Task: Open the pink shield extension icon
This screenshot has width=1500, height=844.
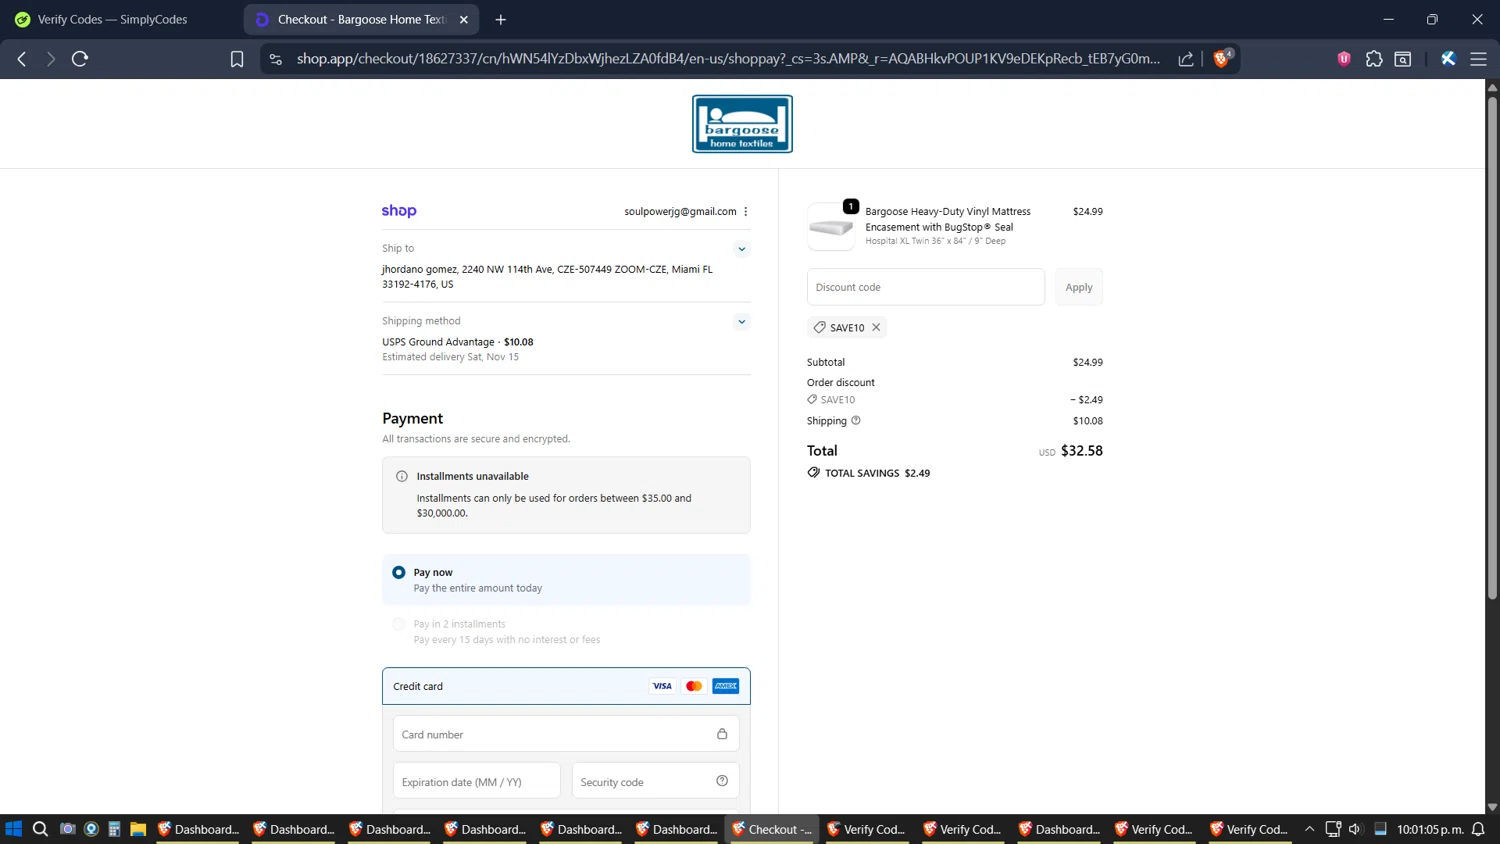Action: 1344,59
